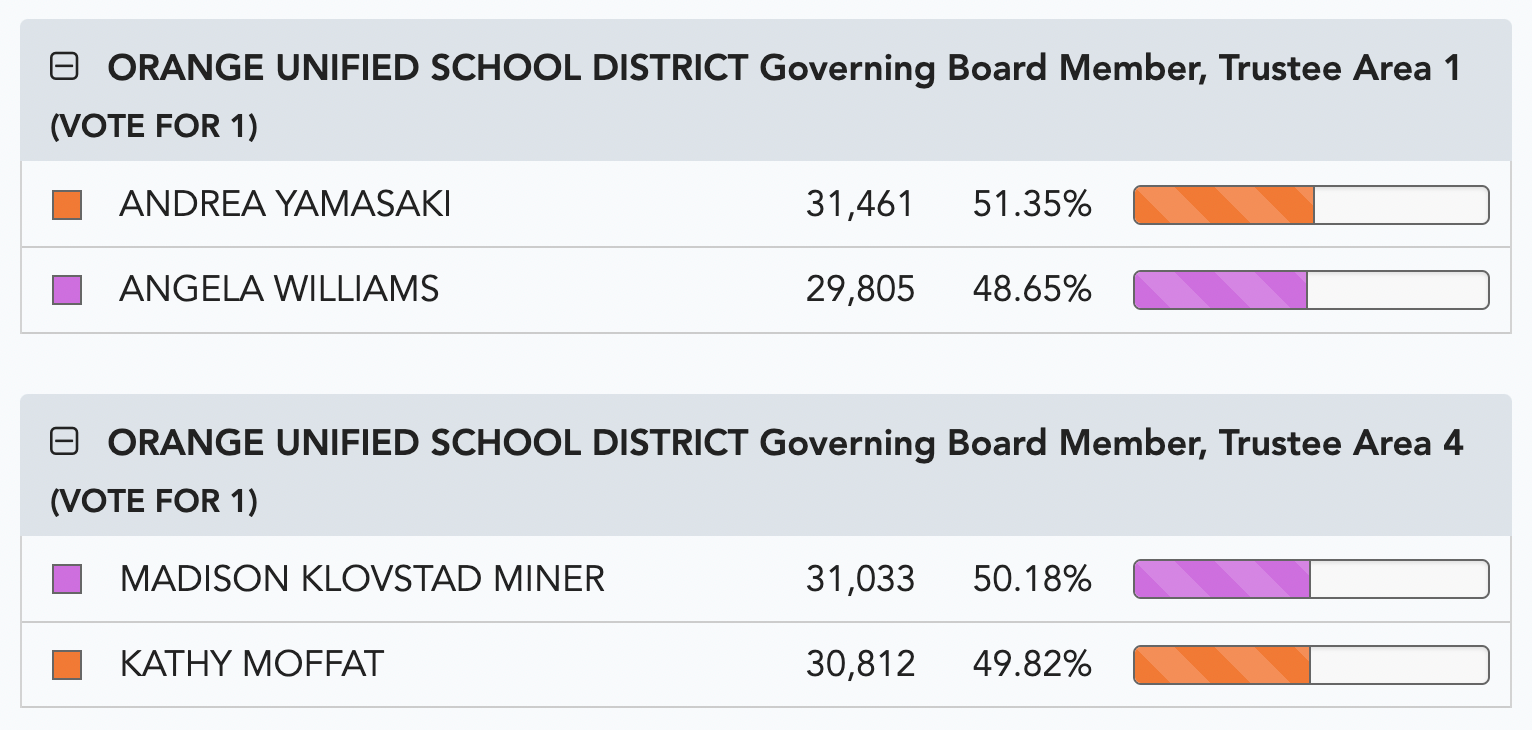Collapse the Trustee Area 4 contest section
The image size is (1532, 730).
click(x=65, y=442)
